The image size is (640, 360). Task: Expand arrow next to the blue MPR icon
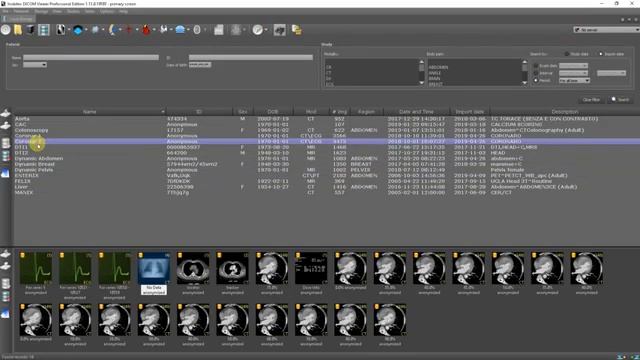click(86, 29)
